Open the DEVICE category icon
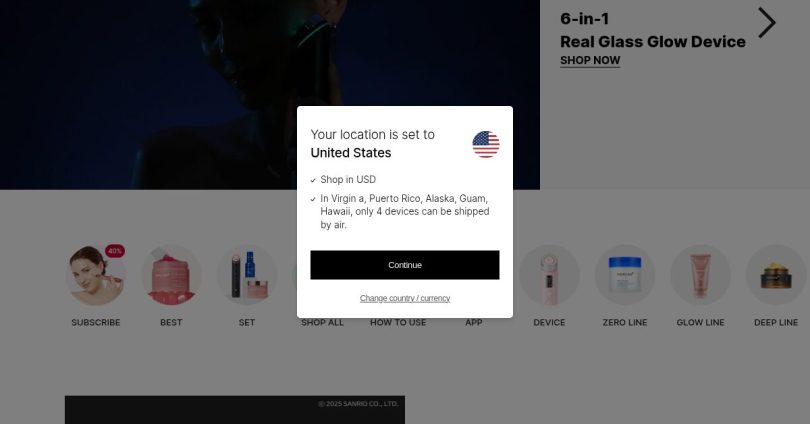This screenshot has height=424, width=810. point(549,275)
